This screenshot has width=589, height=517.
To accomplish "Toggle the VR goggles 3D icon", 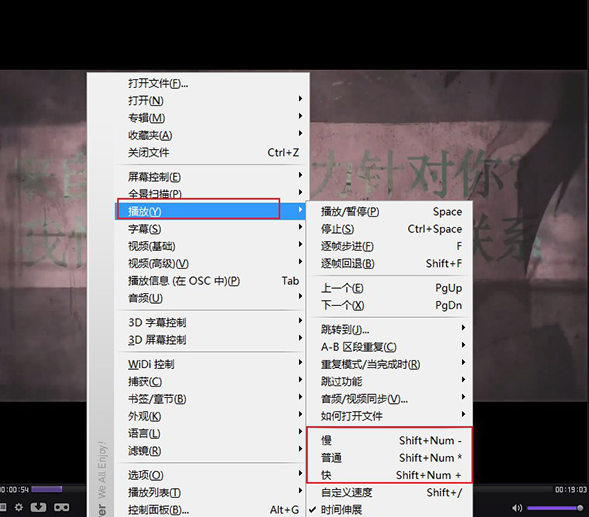I will 61,508.
